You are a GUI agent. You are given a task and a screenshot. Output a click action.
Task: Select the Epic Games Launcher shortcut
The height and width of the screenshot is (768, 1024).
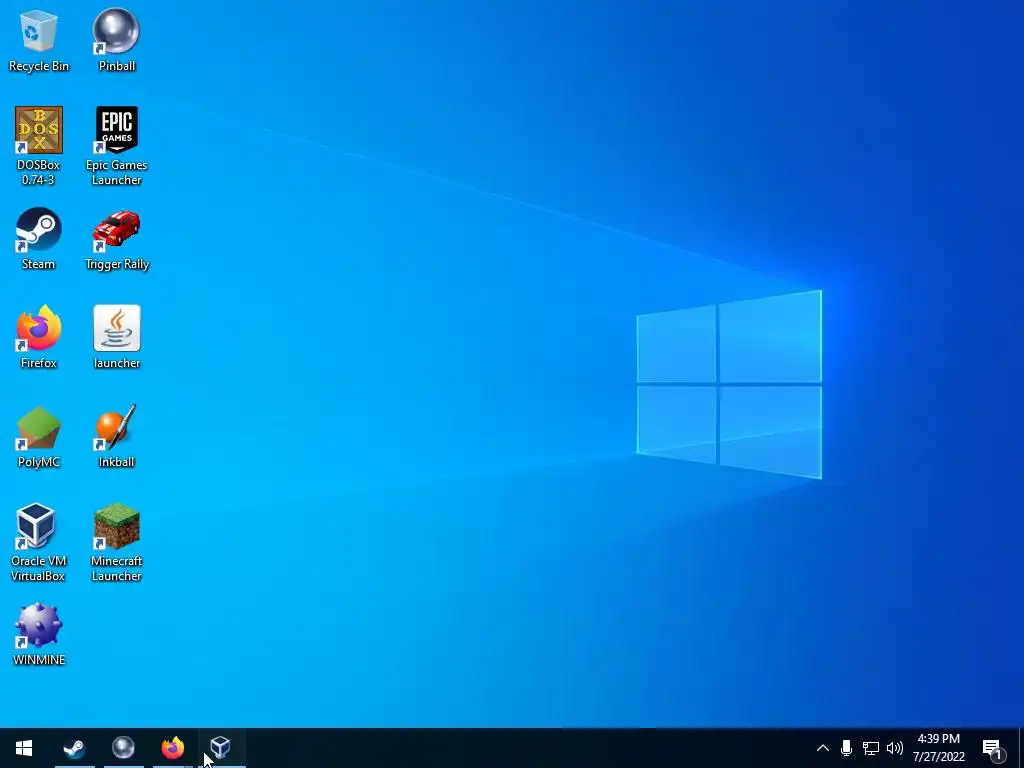pyautogui.click(x=116, y=145)
